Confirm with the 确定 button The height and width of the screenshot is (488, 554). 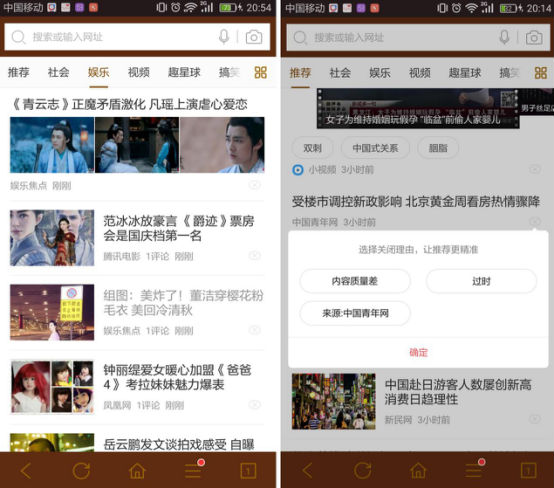pyautogui.click(x=418, y=352)
